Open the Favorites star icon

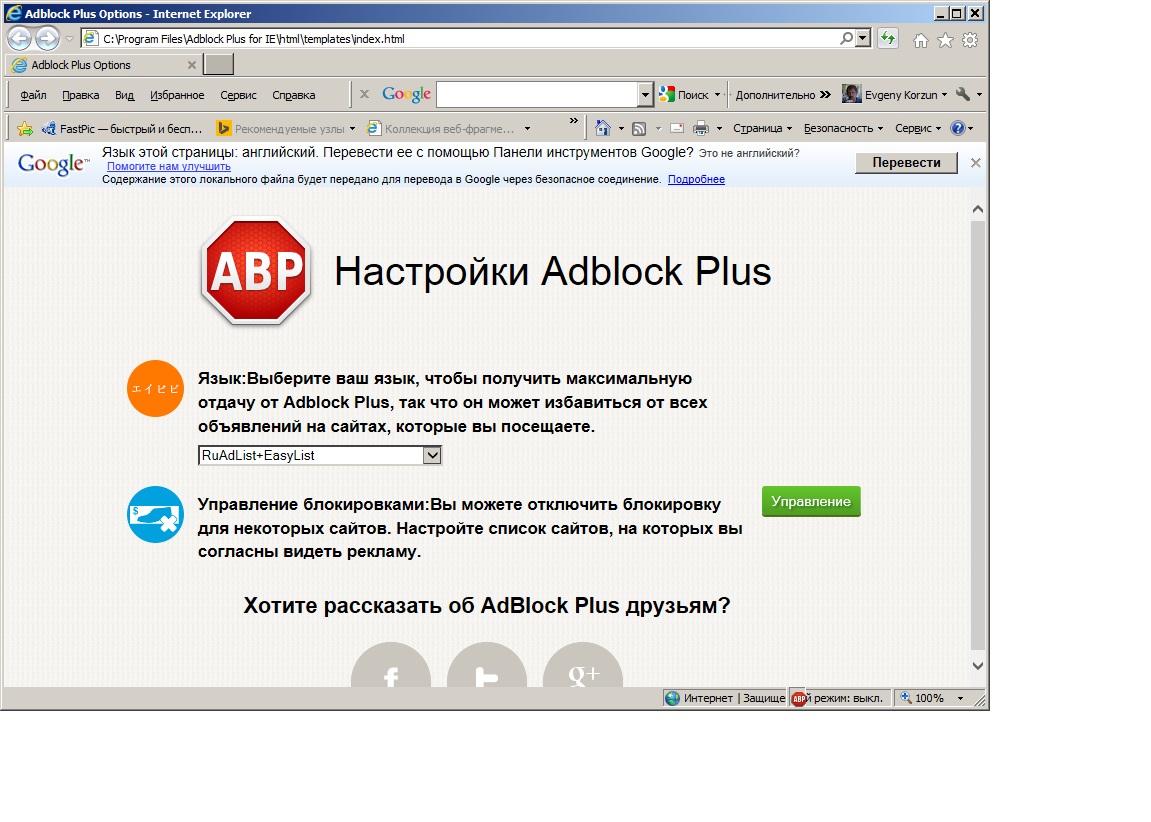(x=945, y=40)
